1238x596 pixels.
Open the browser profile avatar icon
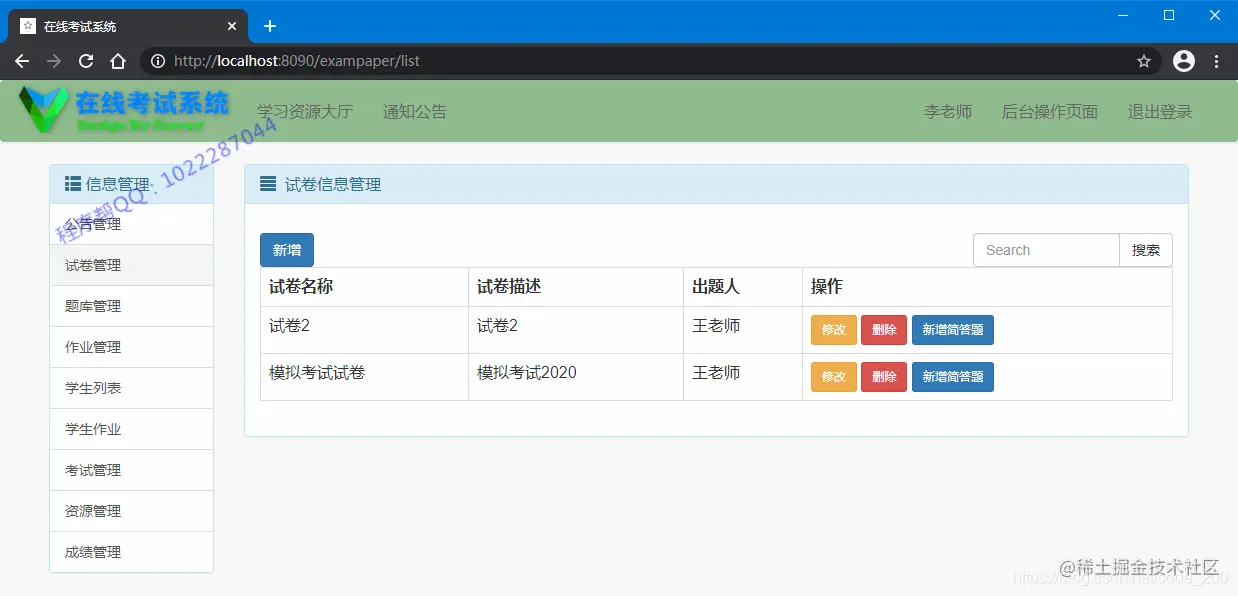(1183, 60)
